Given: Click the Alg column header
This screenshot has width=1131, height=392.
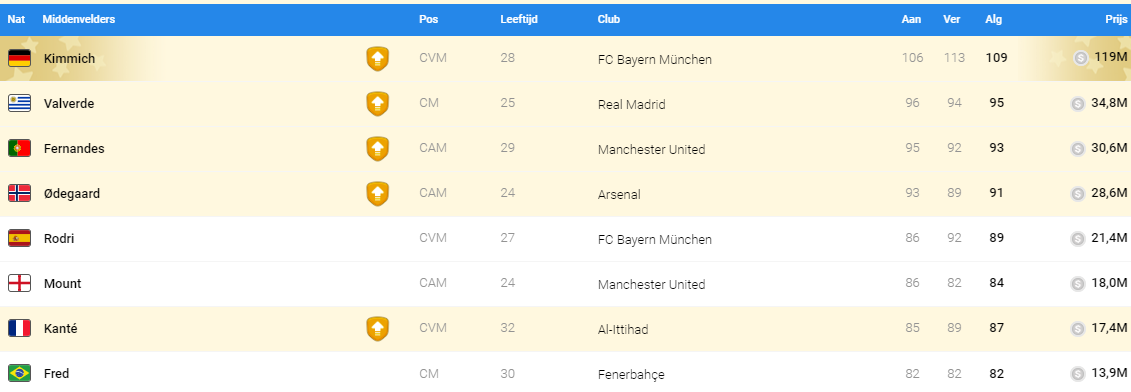Looking at the screenshot, I should click(993, 19).
